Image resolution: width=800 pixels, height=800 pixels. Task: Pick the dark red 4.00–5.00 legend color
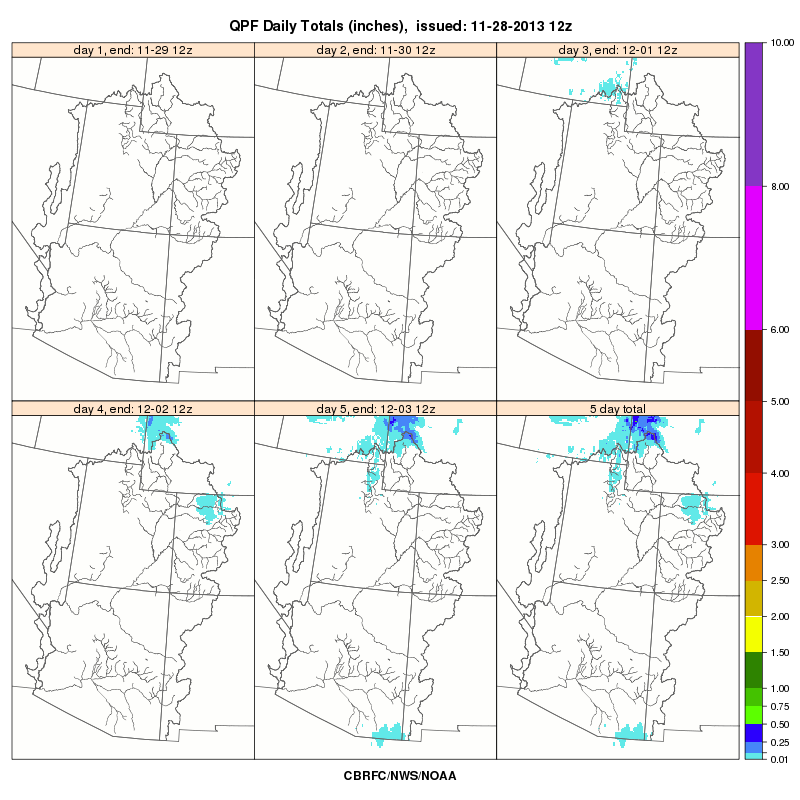click(x=754, y=437)
